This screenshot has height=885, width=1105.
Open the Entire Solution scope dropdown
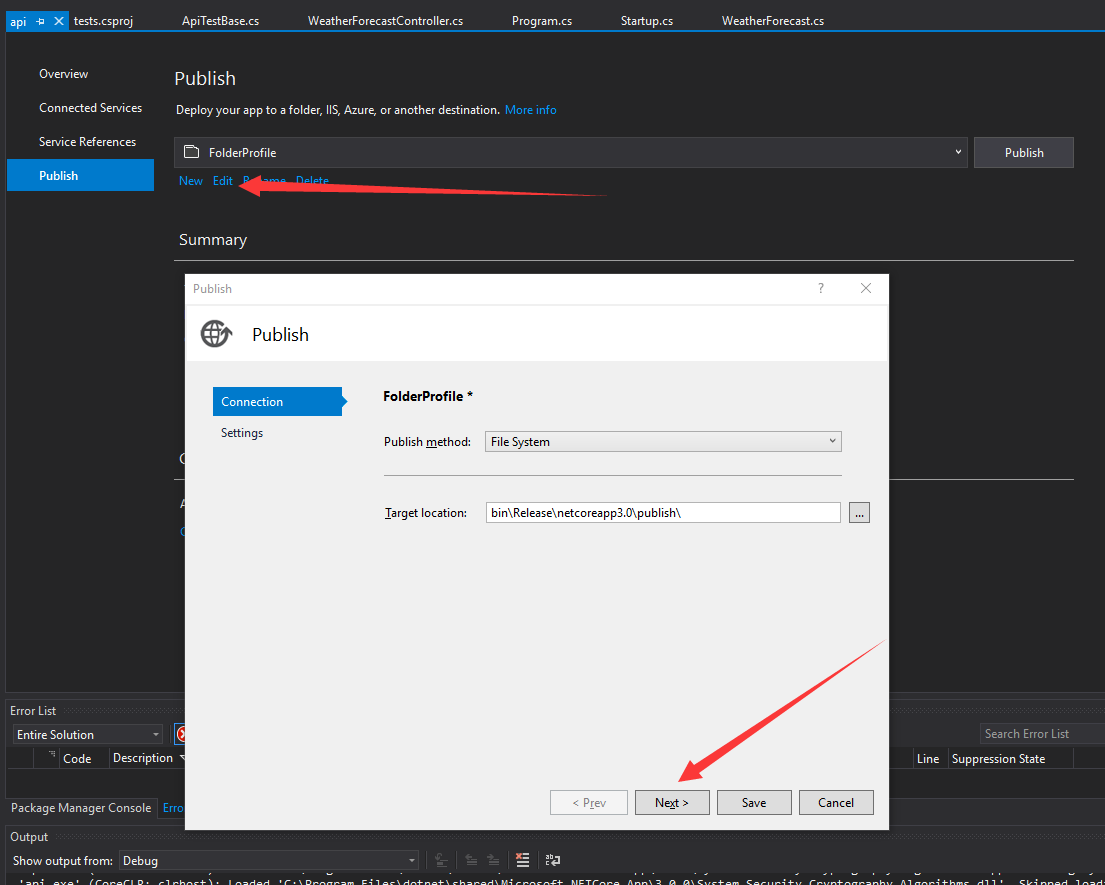click(x=156, y=734)
